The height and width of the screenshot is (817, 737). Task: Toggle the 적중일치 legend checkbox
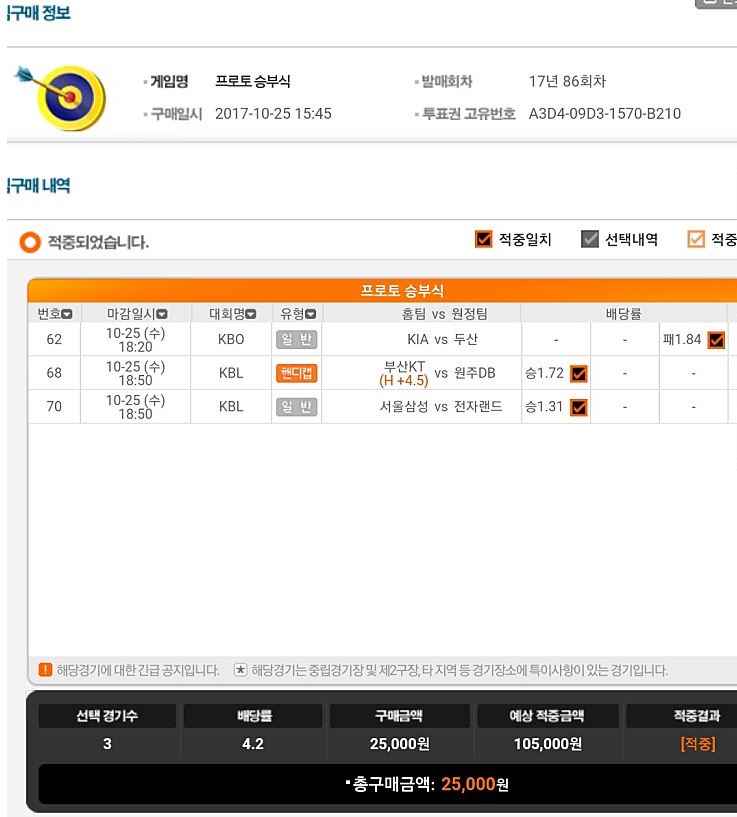483,239
